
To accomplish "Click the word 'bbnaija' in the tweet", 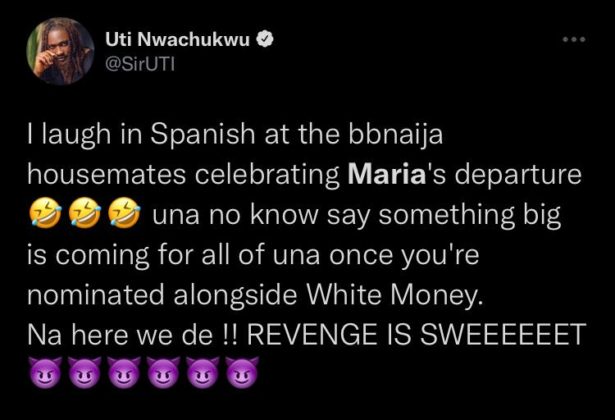I will (x=396, y=135).
